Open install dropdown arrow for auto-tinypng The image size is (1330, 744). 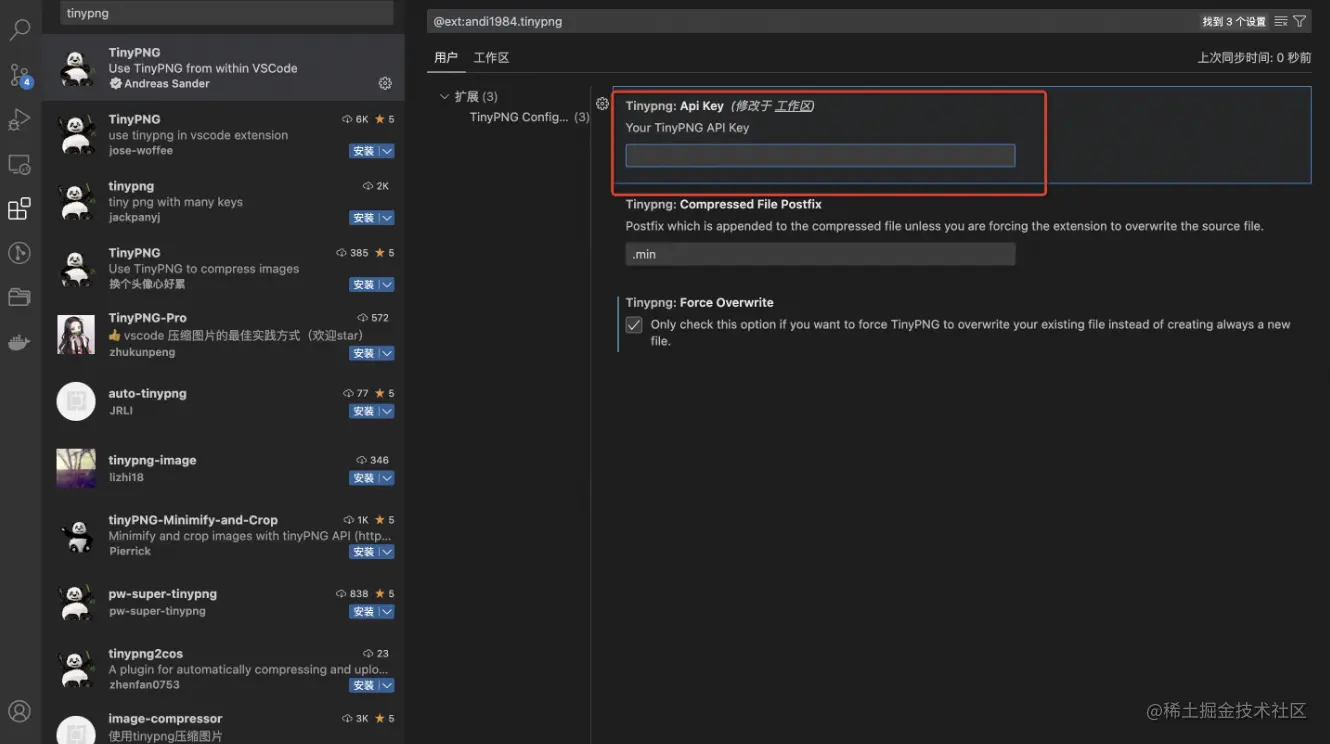[x=387, y=411]
